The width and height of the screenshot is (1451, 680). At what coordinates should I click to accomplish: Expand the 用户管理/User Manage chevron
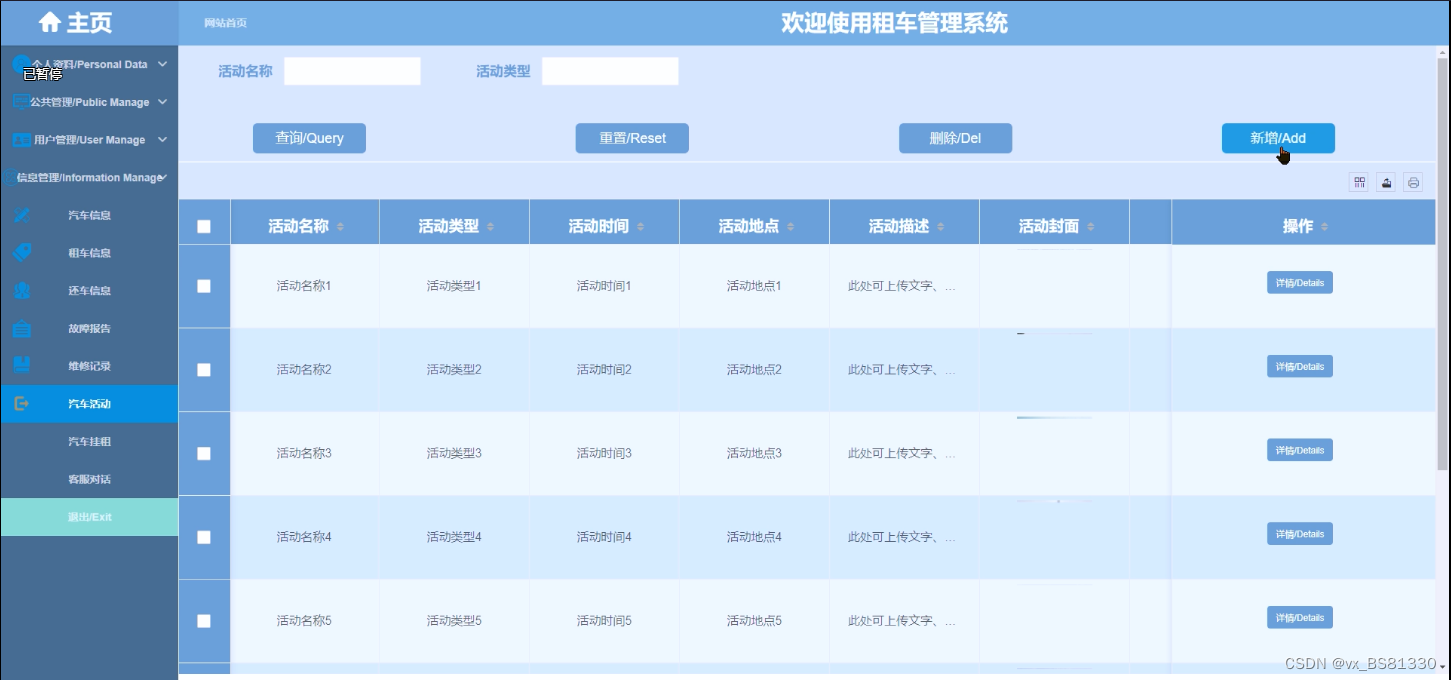tap(162, 140)
